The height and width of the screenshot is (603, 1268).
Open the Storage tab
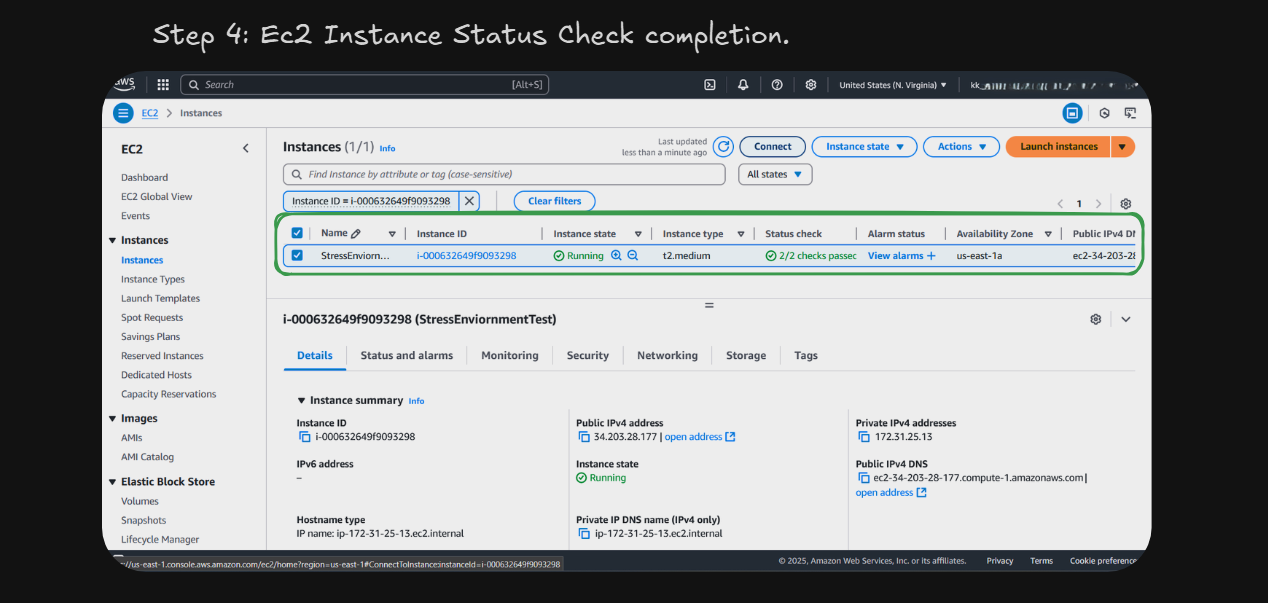[746, 355]
